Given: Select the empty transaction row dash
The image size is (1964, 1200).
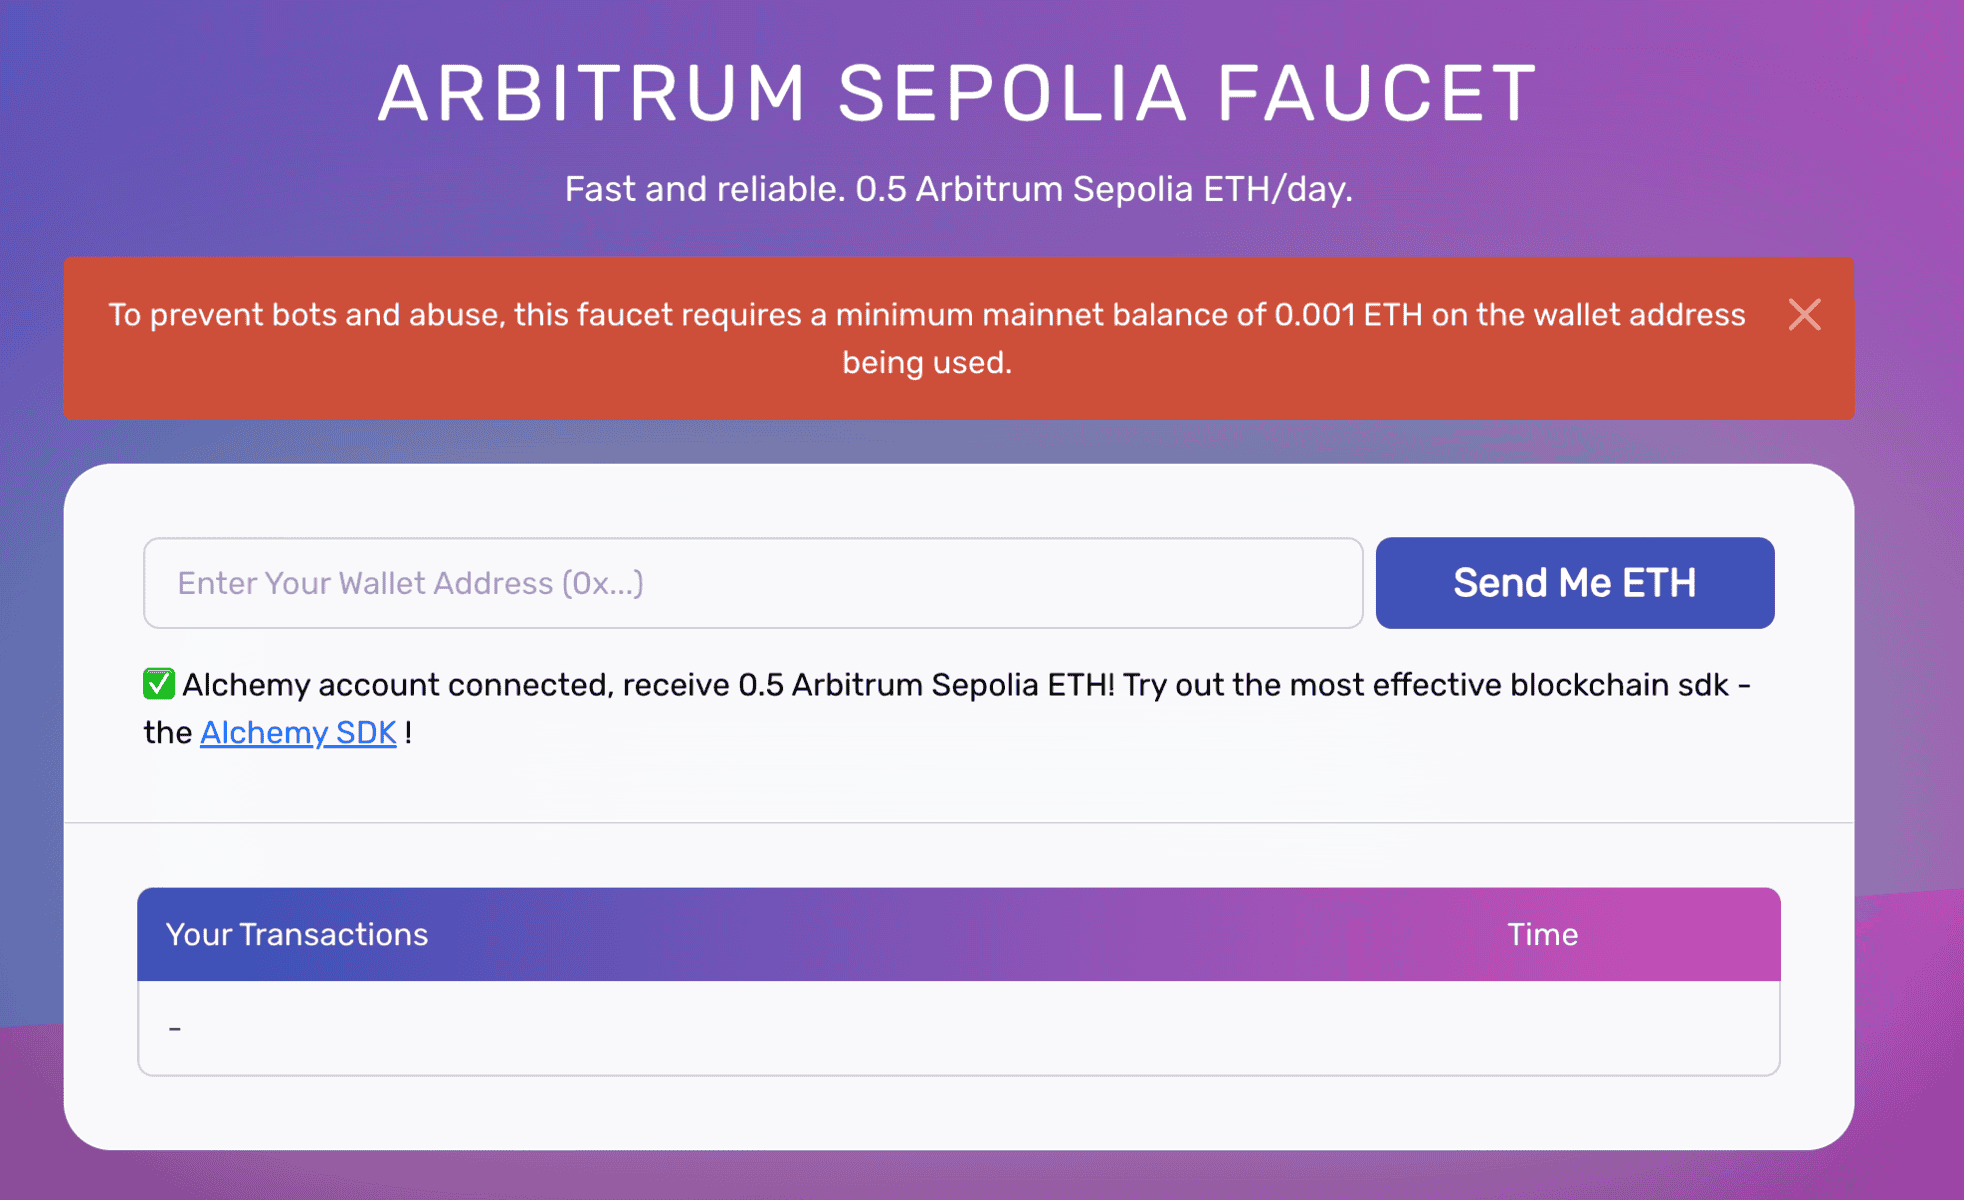Looking at the screenshot, I should click(176, 1027).
